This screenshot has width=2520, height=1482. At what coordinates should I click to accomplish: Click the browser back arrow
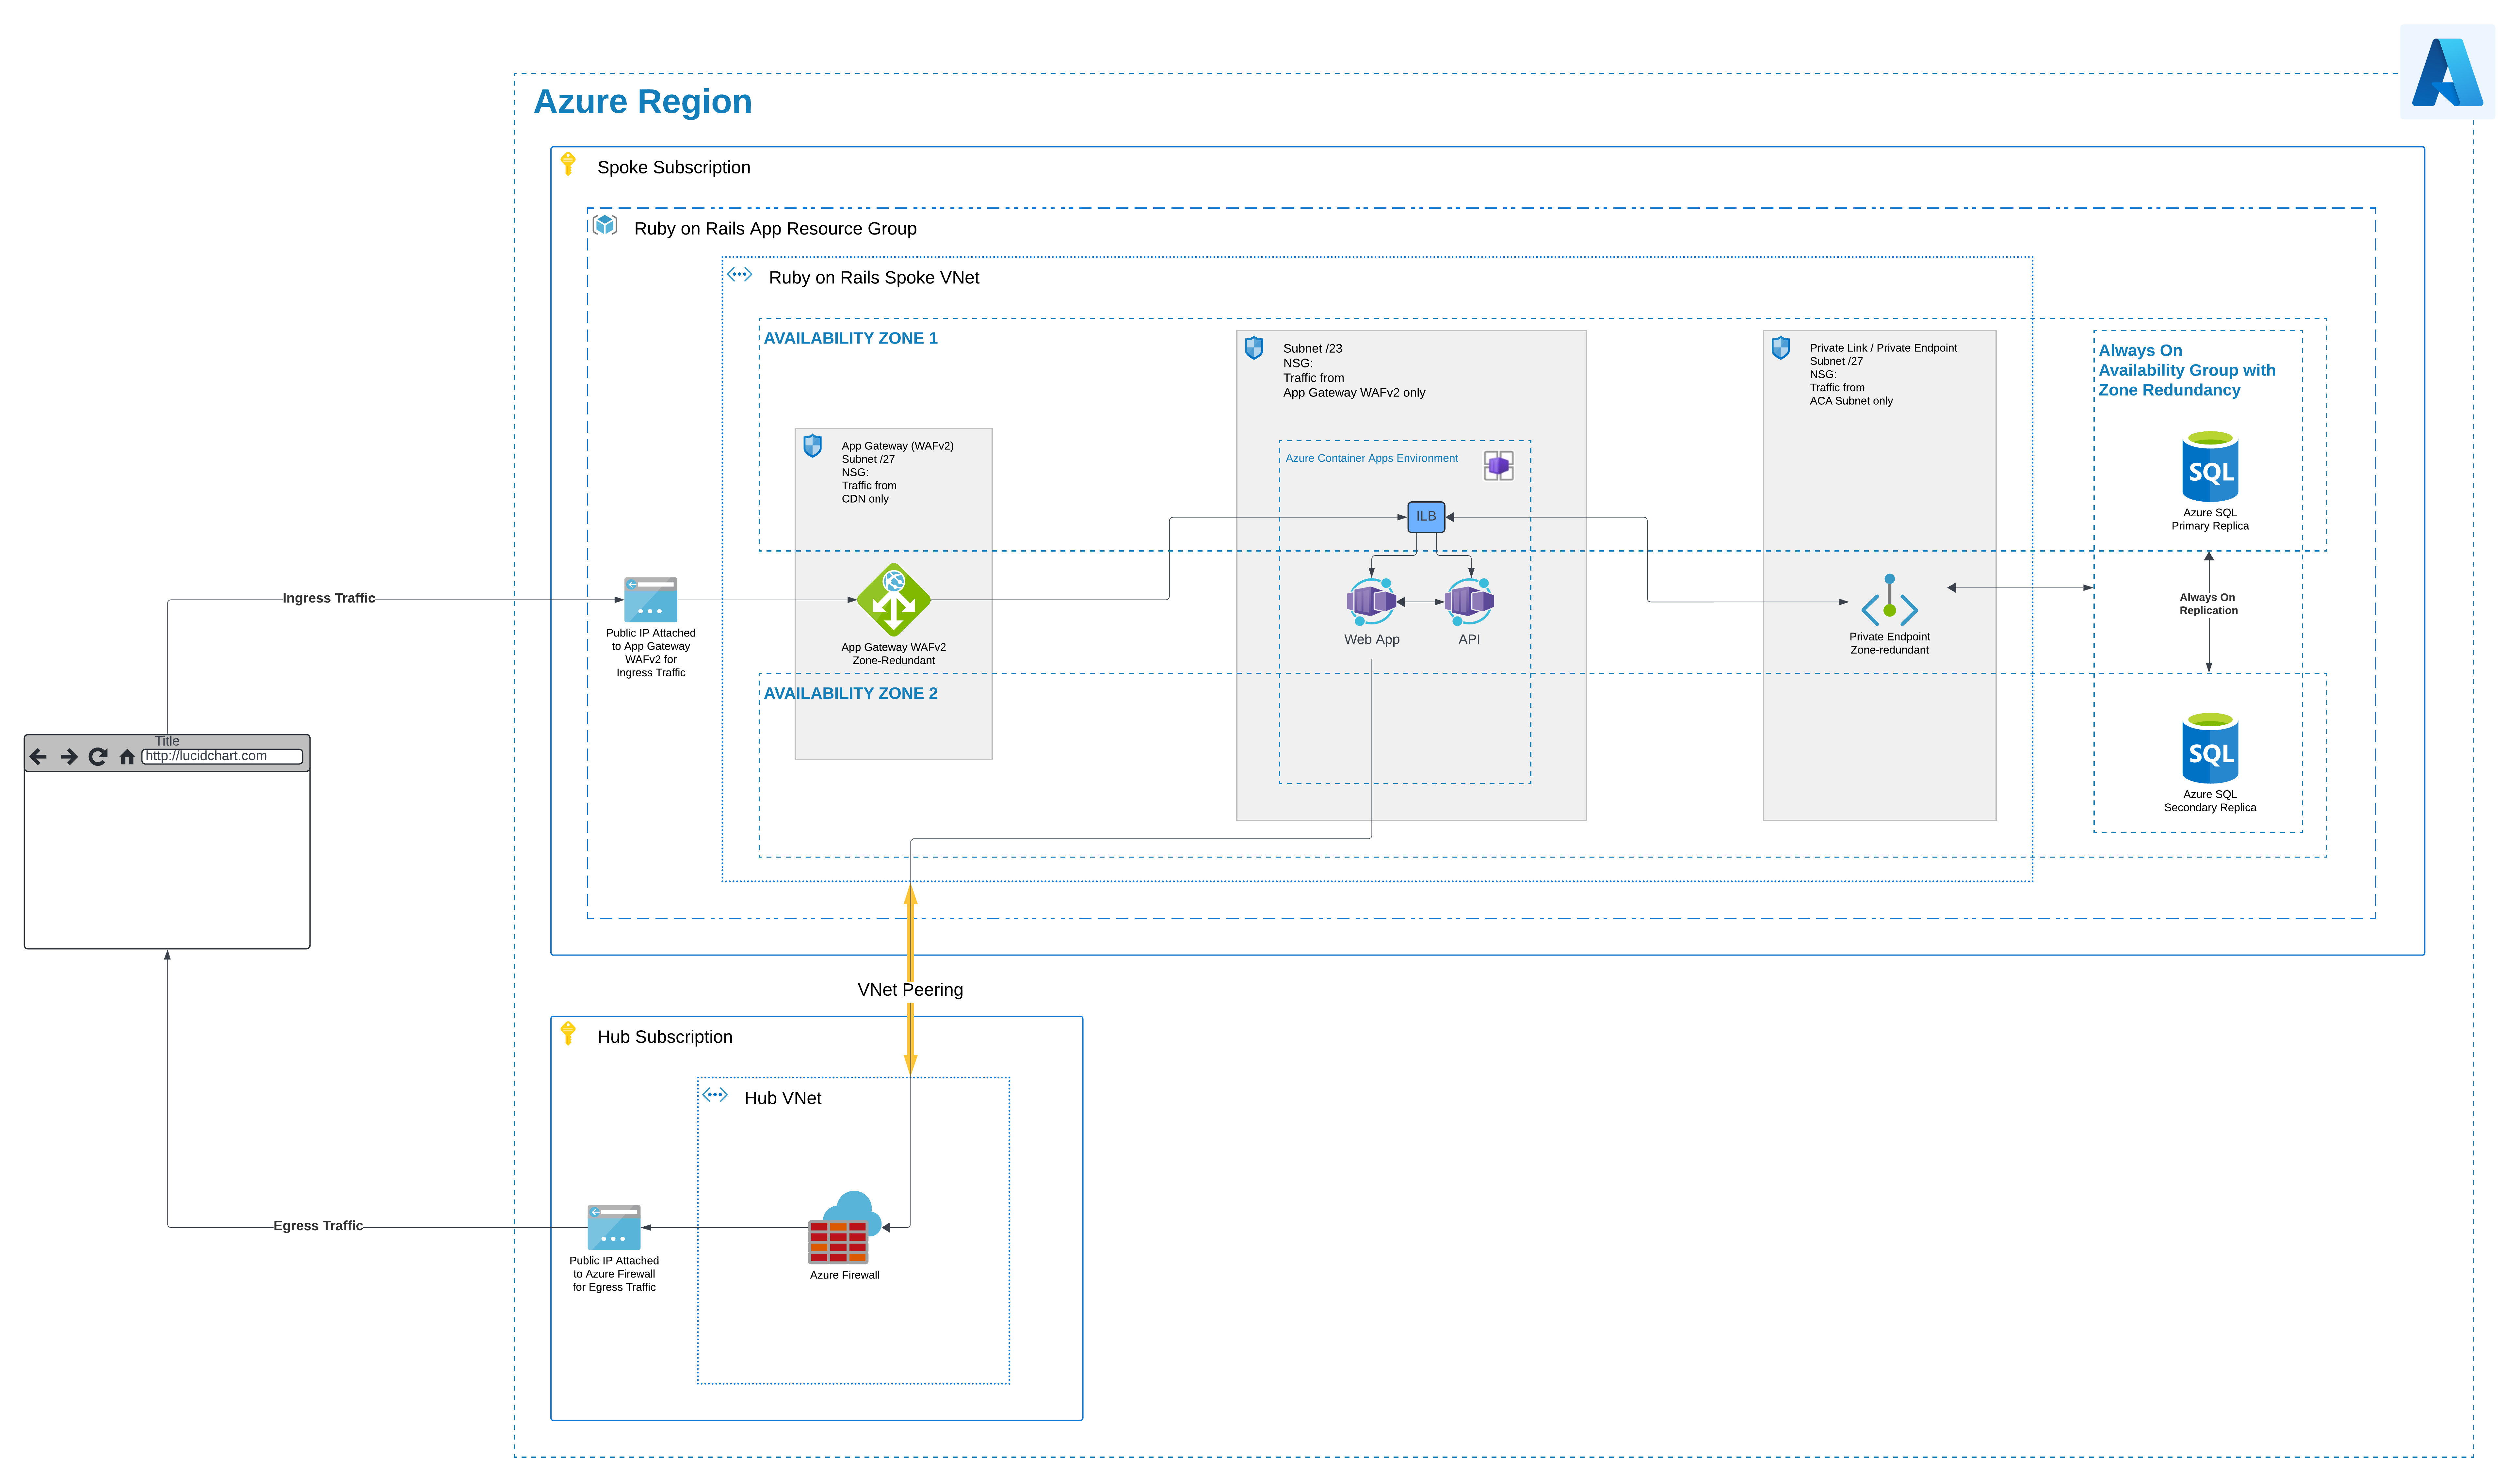[38, 757]
